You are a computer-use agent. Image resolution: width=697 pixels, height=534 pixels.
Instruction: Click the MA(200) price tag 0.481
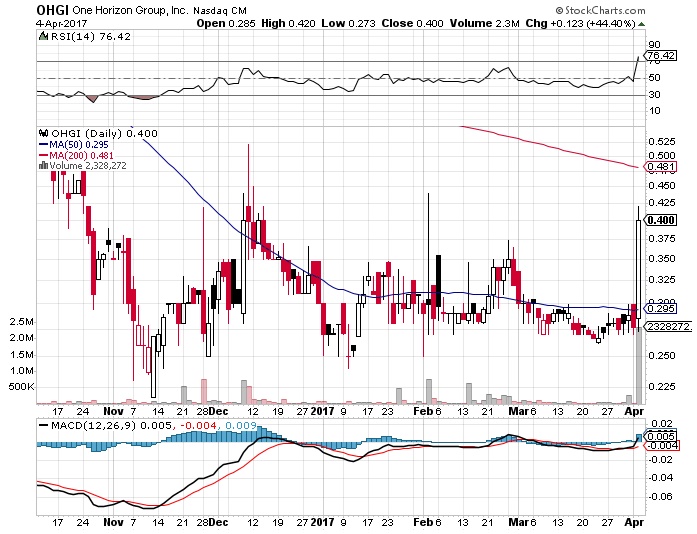point(661,167)
